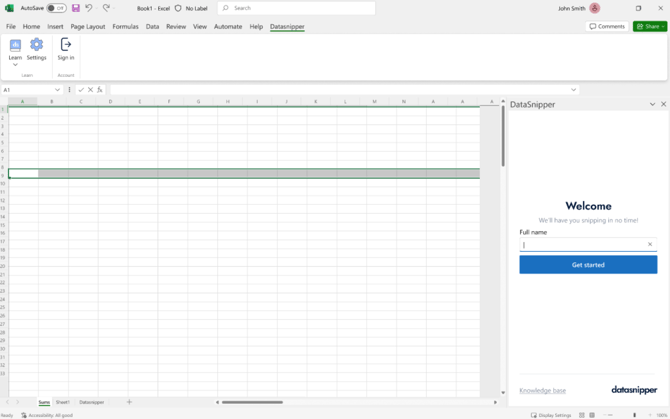Redo the last action
670x419 pixels.
pos(106,8)
